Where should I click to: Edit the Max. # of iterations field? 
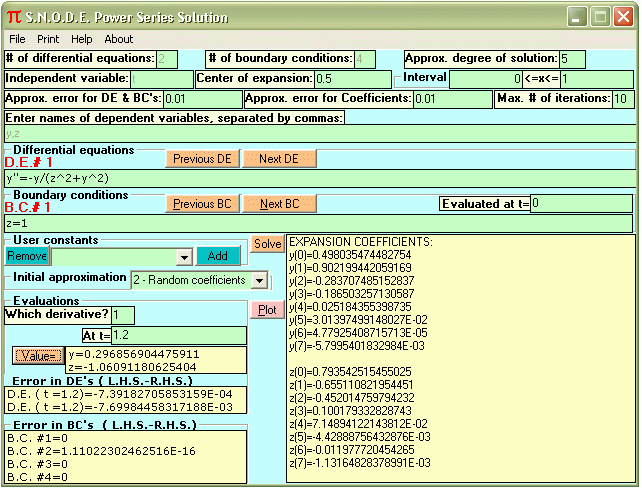point(621,99)
